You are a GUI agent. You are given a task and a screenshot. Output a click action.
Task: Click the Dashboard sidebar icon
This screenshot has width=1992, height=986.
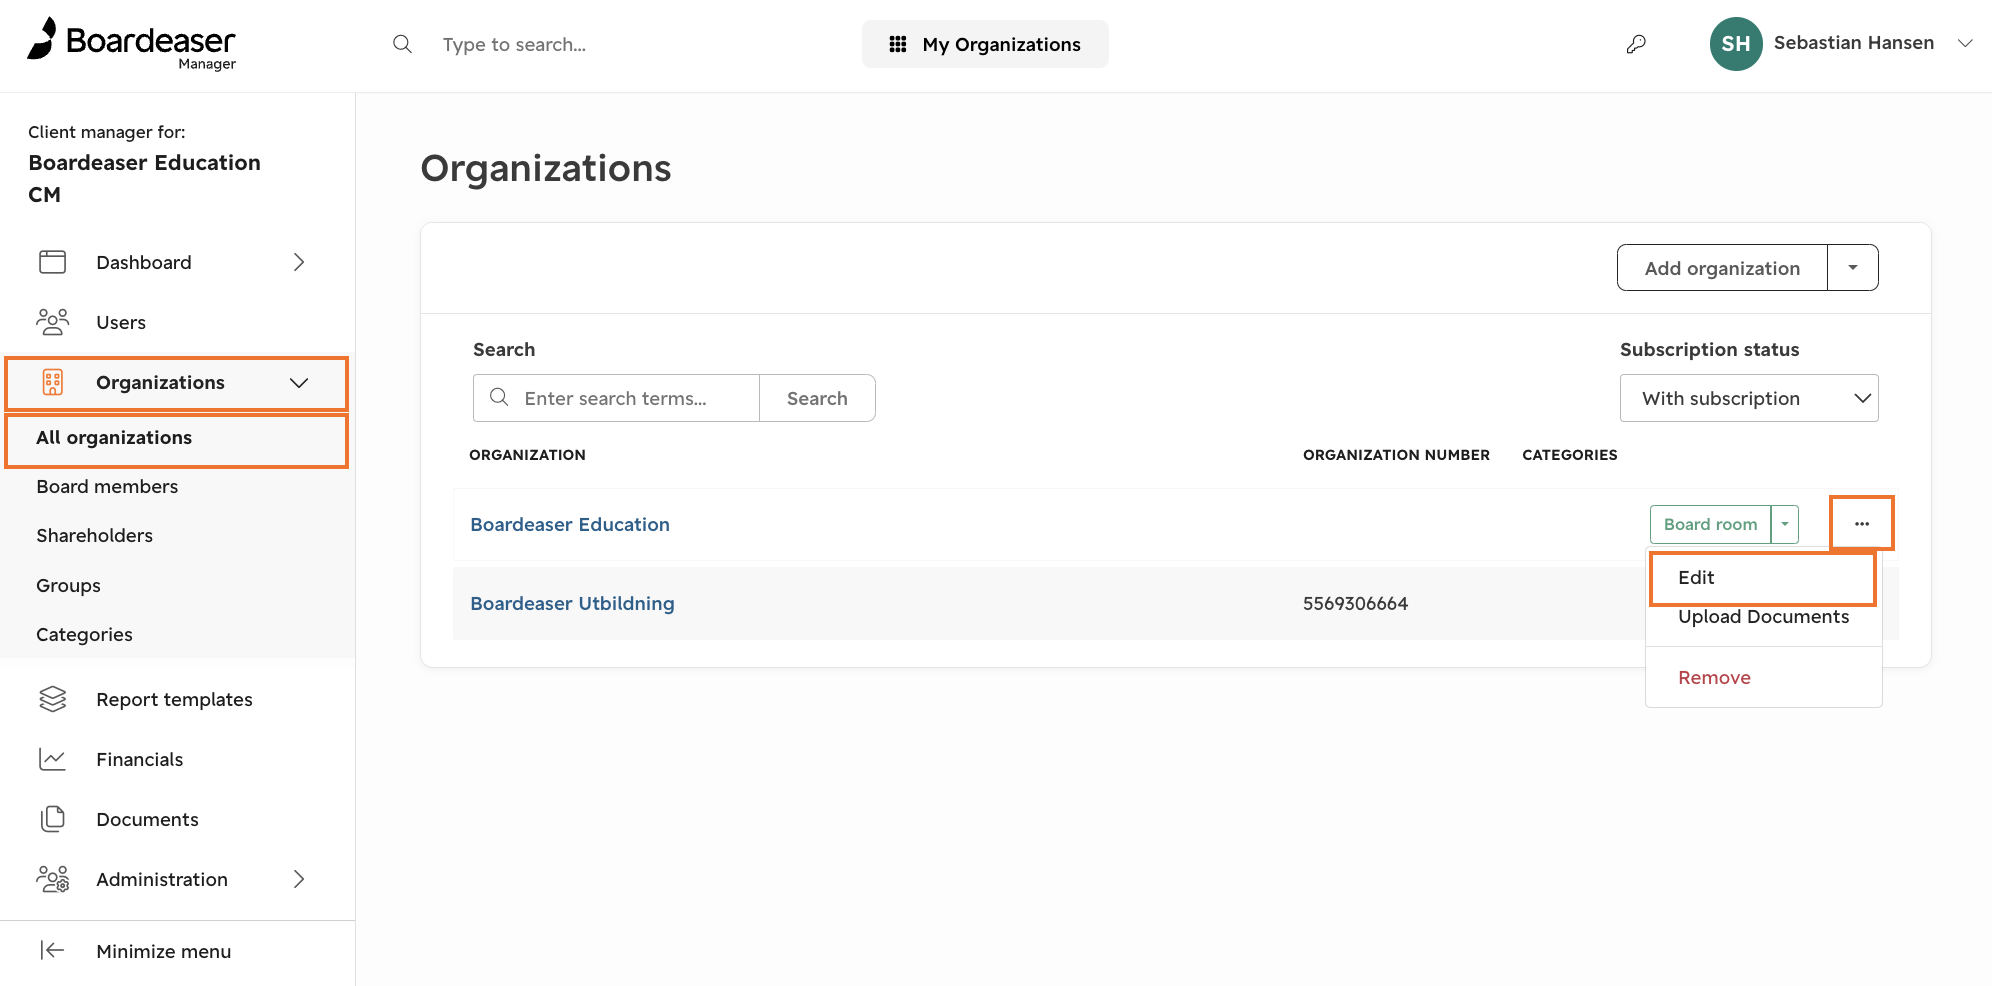coord(53,262)
